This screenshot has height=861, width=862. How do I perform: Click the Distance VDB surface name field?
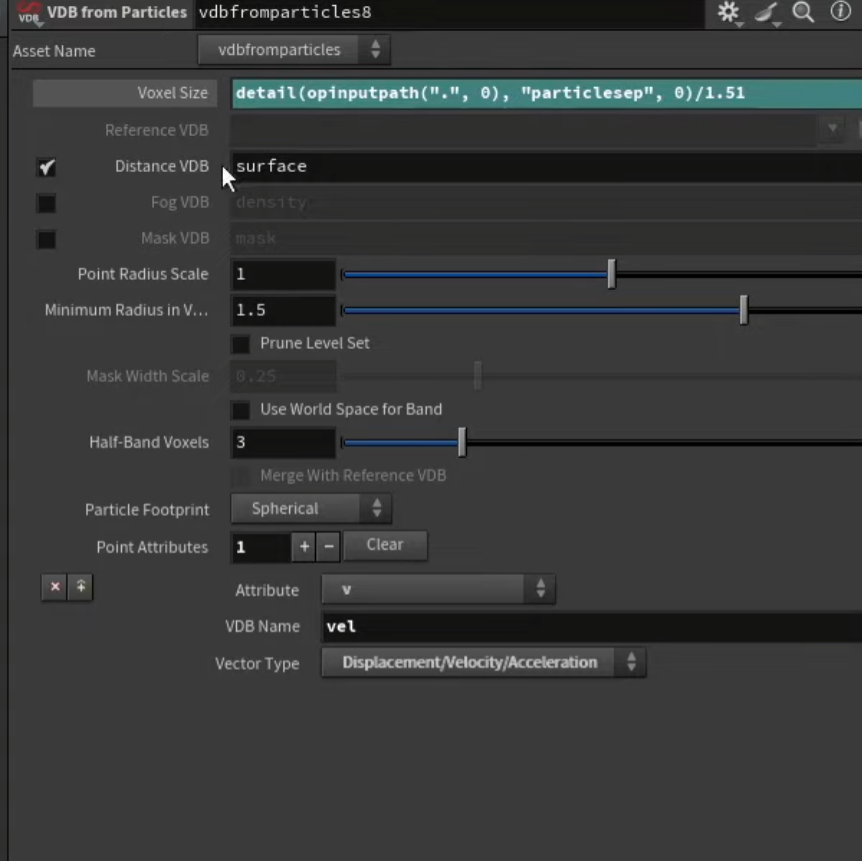point(546,167)
